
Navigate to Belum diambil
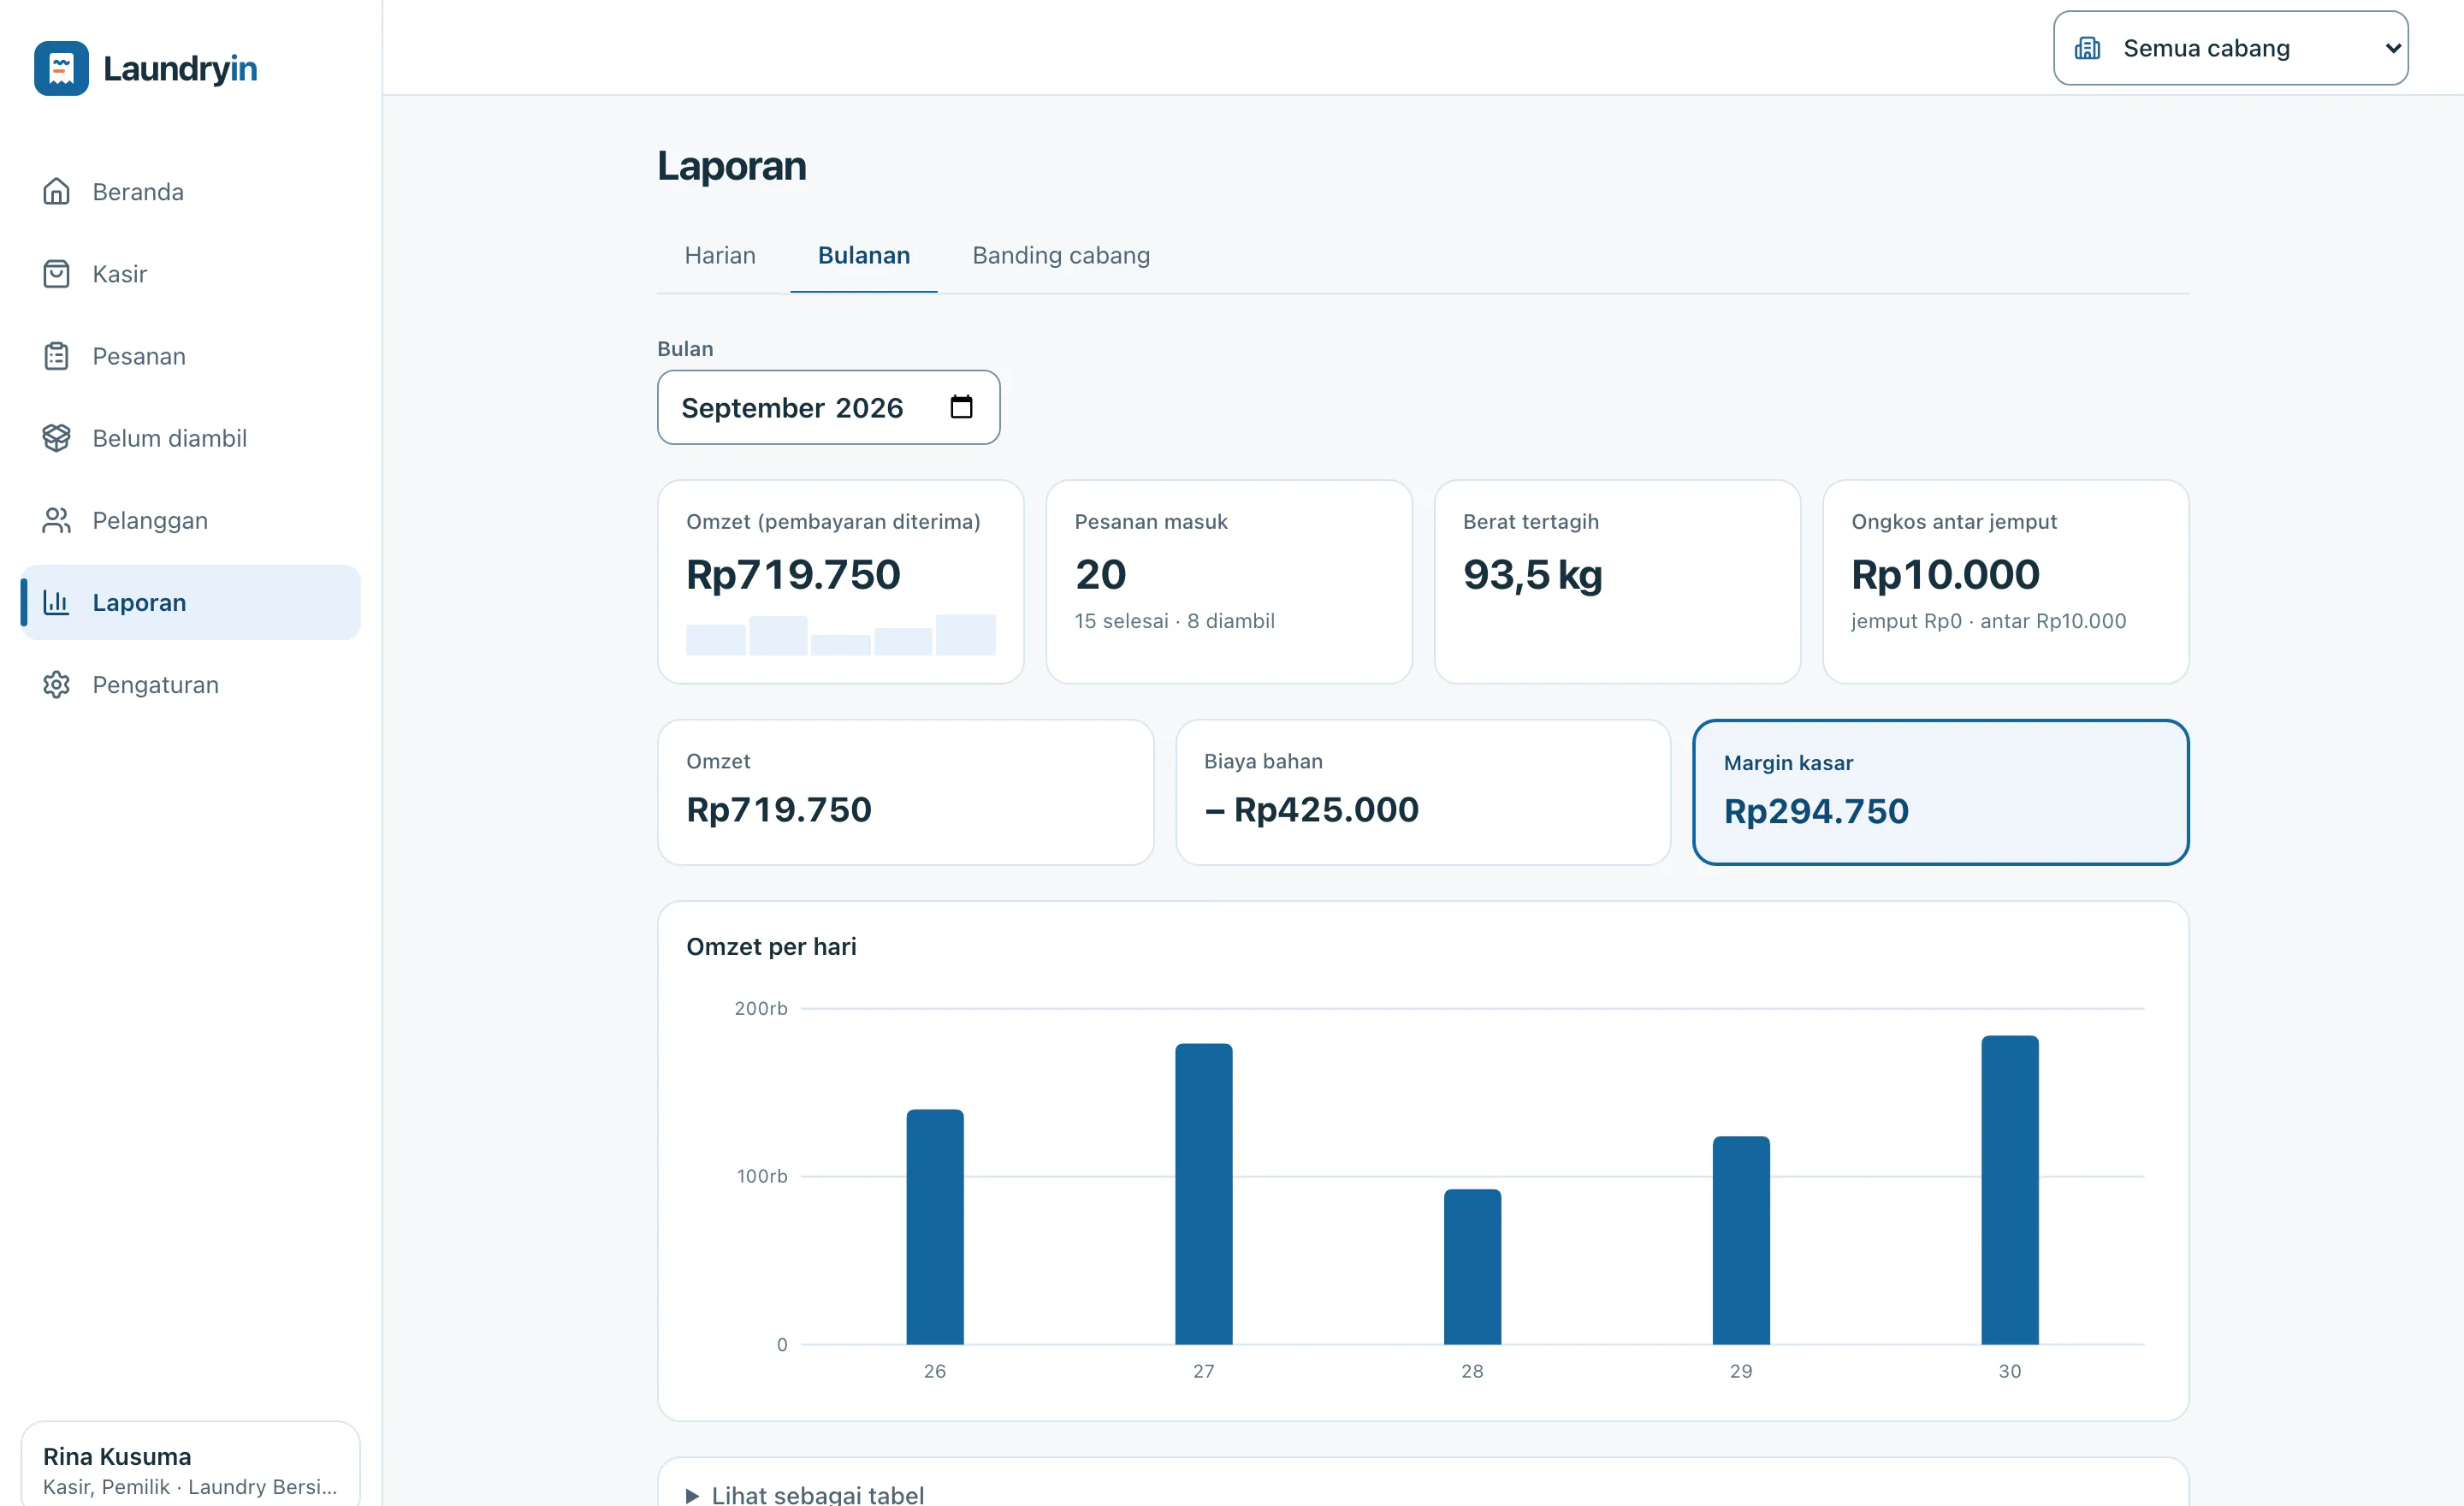[190, 438]
